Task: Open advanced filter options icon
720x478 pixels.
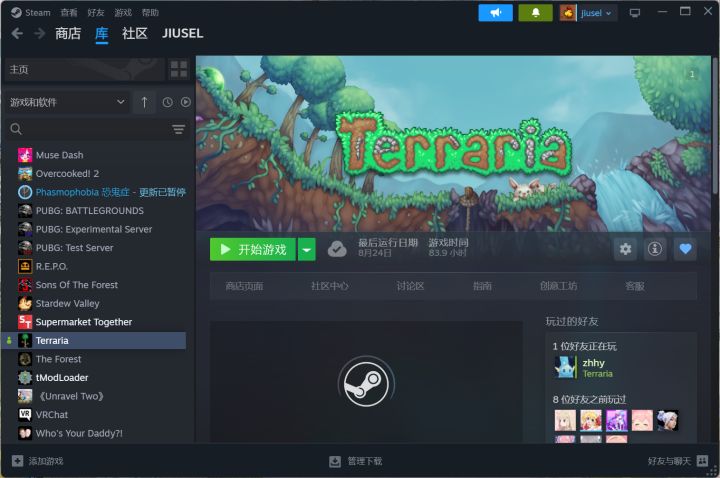Action: (x=179, y=129)
